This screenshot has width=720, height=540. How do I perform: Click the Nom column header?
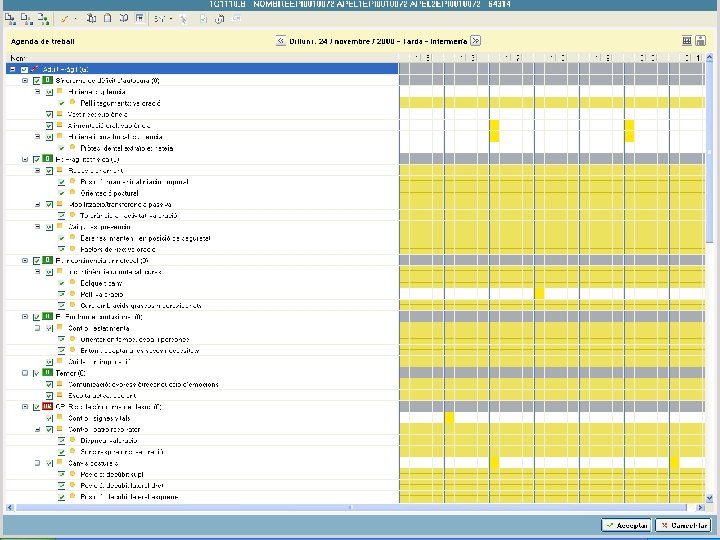pos(202,58)
